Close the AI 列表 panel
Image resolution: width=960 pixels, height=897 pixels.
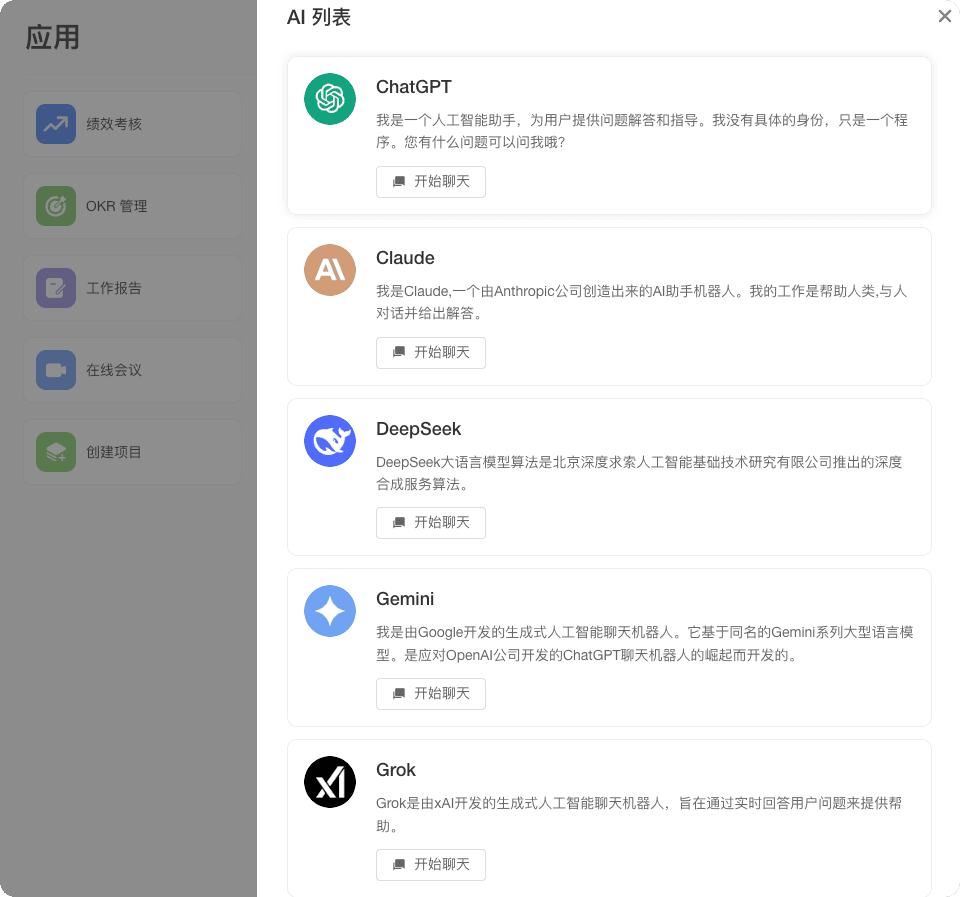[945, 16]
